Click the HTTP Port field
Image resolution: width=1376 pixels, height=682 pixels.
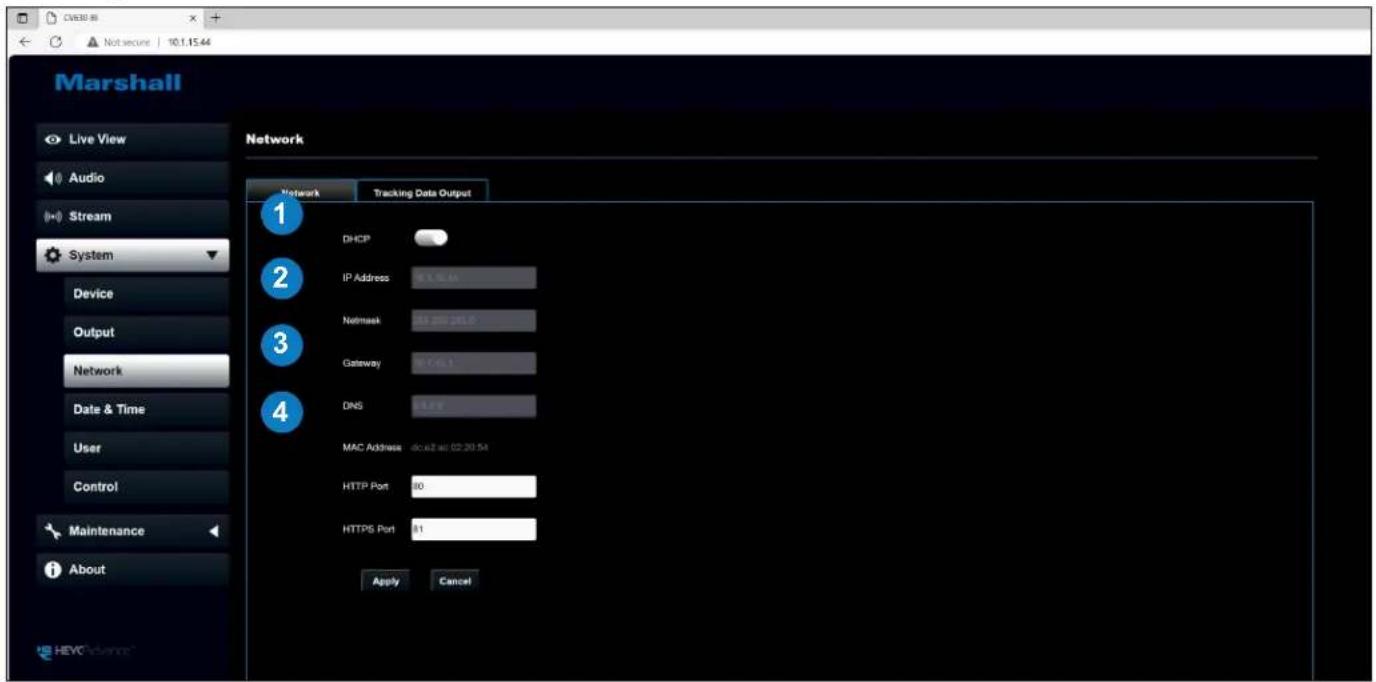[x=473, y=487]
